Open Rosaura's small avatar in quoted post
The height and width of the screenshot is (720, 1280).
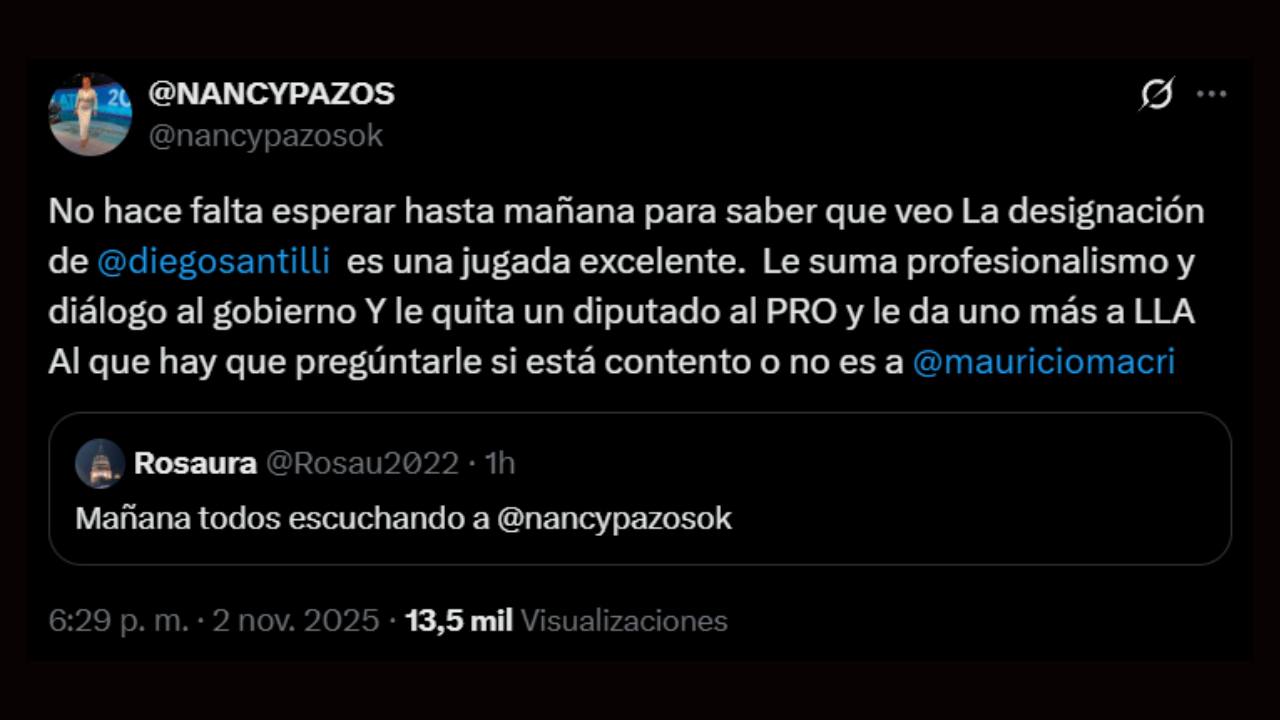point(100,463)
